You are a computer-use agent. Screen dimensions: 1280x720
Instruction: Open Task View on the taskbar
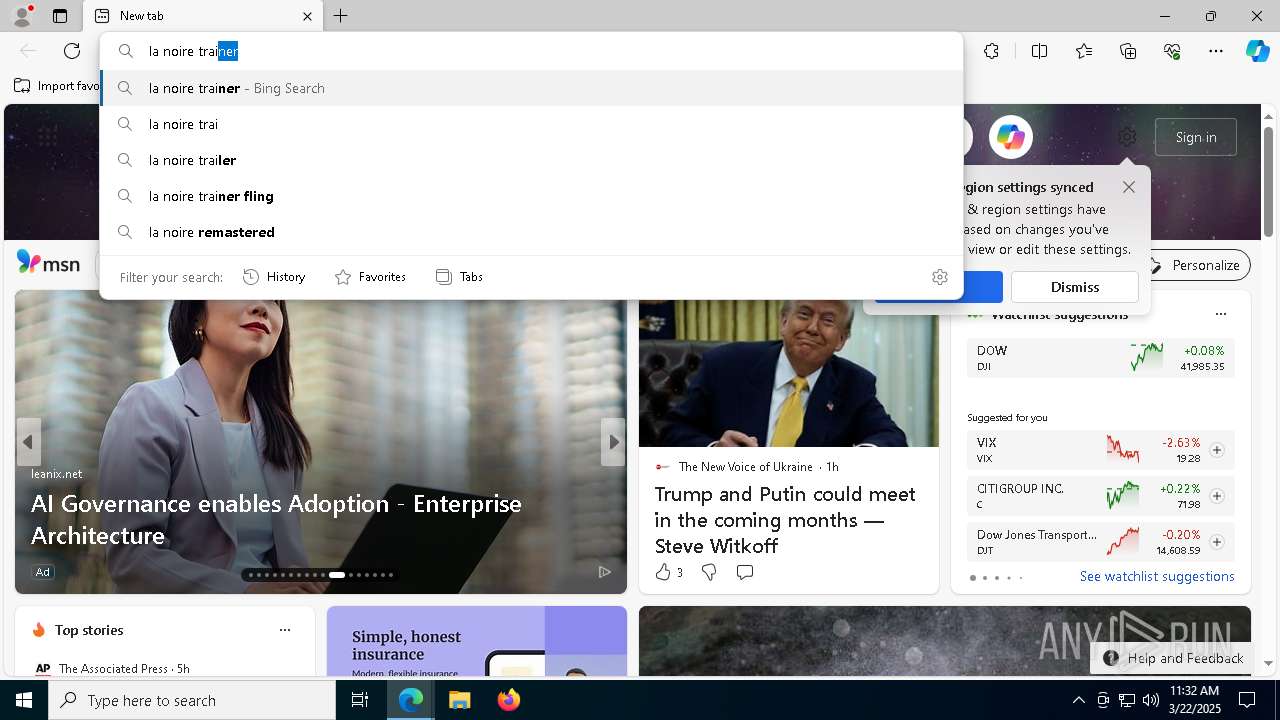(360, 700)
